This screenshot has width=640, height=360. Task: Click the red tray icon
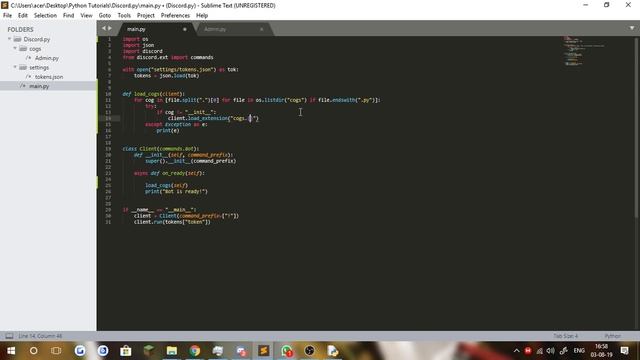click(528, 351)
